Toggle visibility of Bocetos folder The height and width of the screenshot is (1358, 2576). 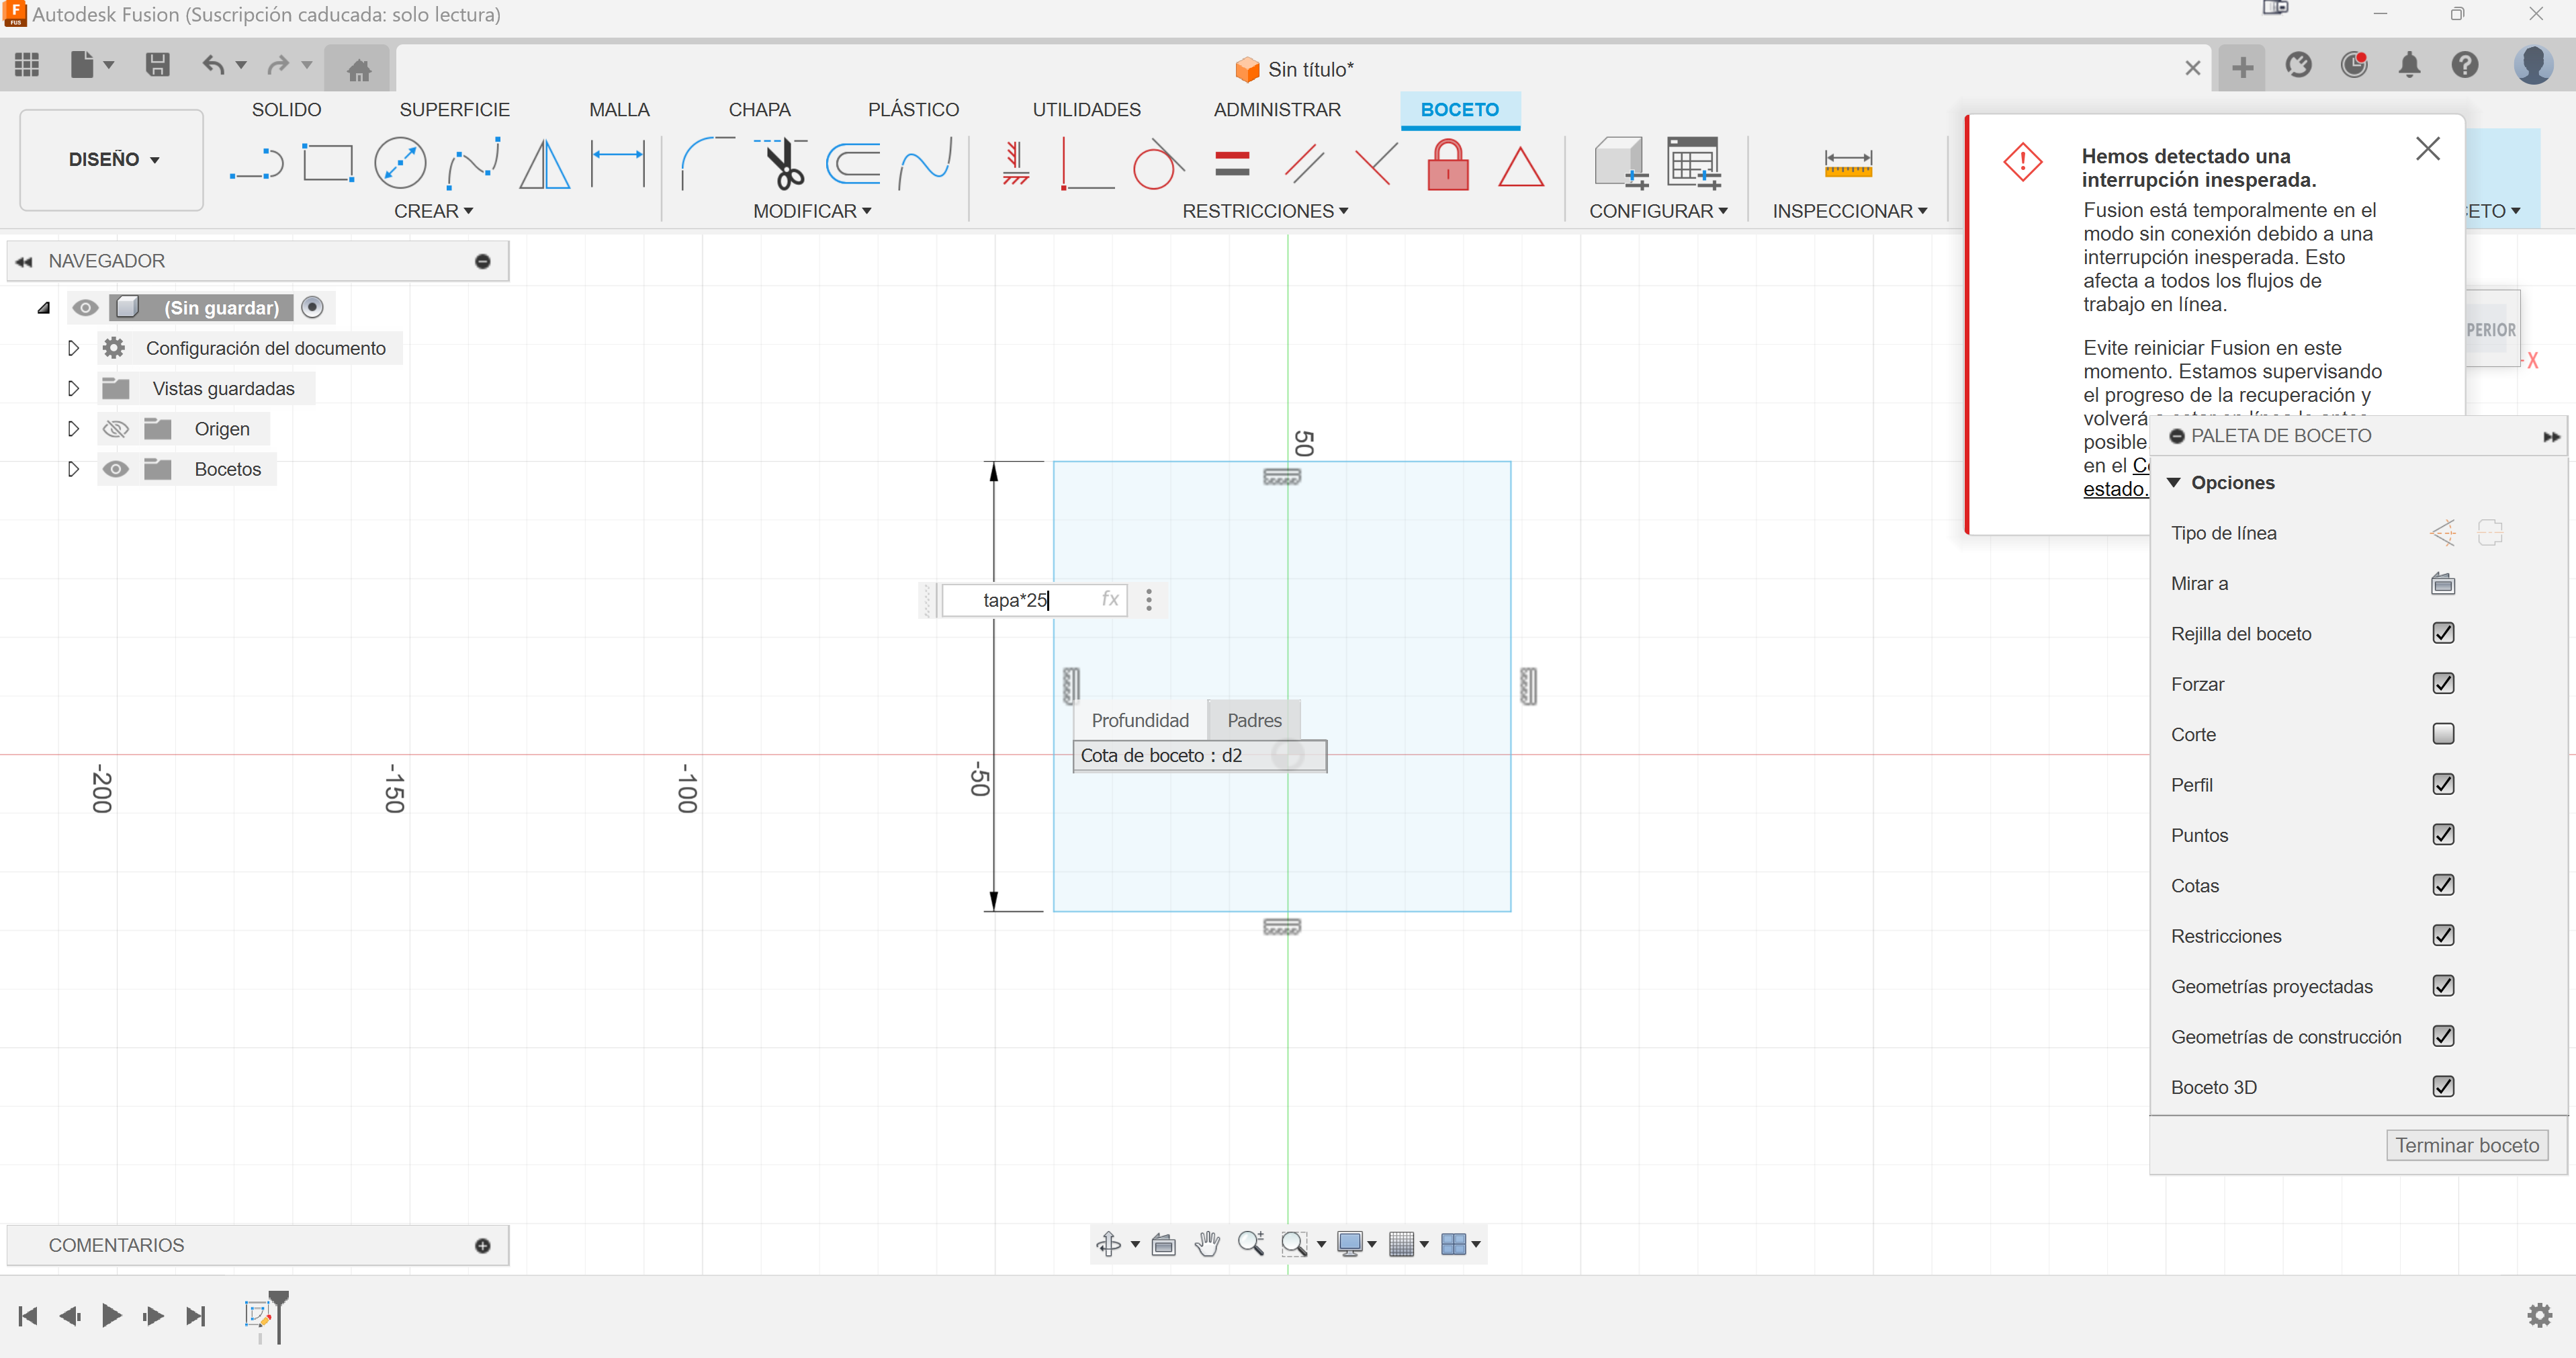pyautogui.click(x=116, y=469)
